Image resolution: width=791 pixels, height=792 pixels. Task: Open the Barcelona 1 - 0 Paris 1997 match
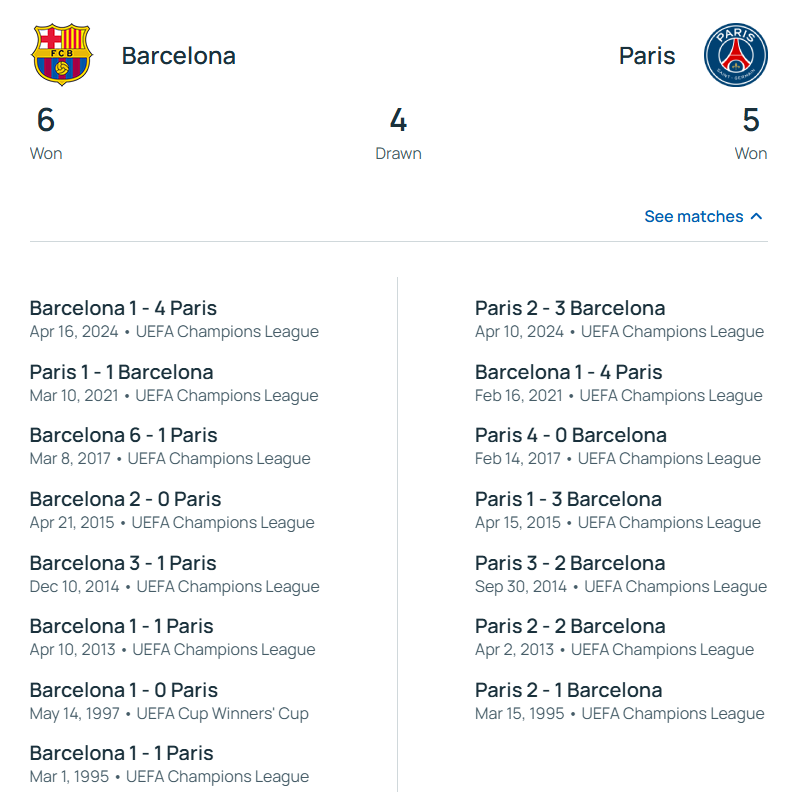[123, 691]
